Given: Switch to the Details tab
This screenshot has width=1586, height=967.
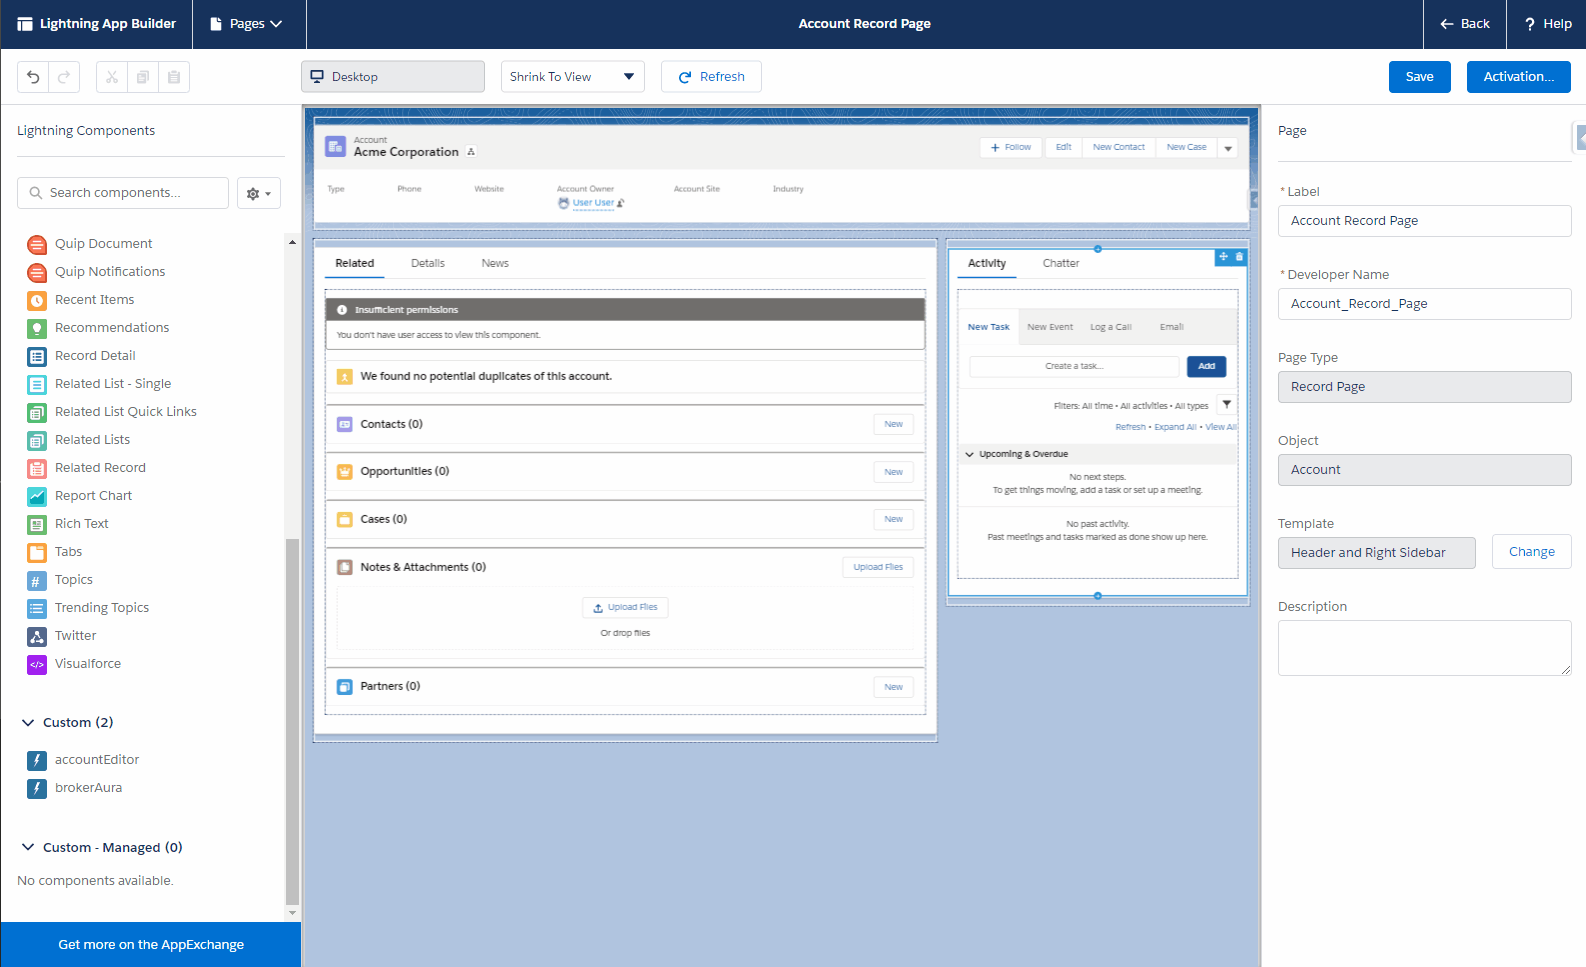Looking at the screenshot, I should [x=428, y=263].
